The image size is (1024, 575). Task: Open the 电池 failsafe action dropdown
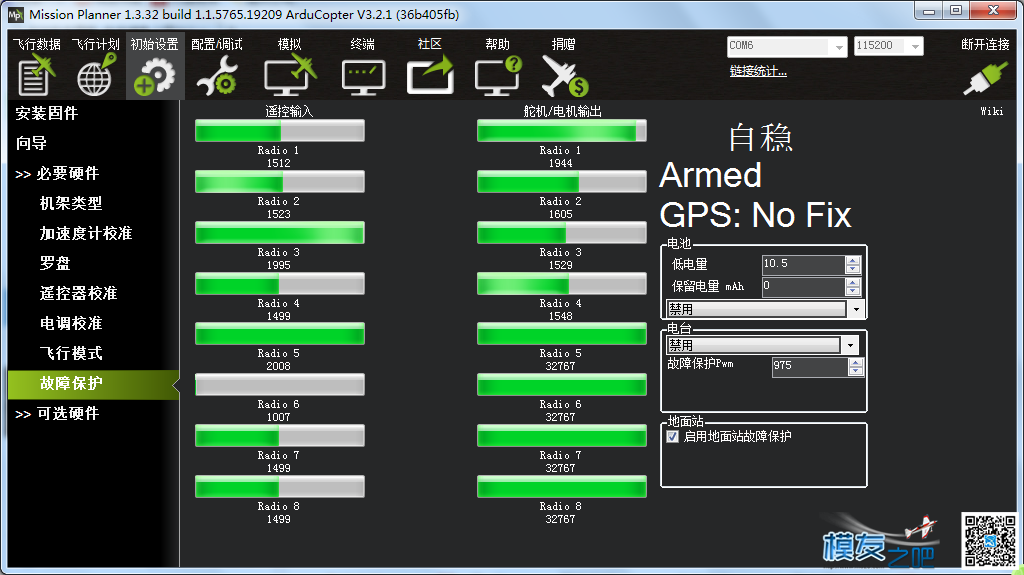click(x=856, y=309)
